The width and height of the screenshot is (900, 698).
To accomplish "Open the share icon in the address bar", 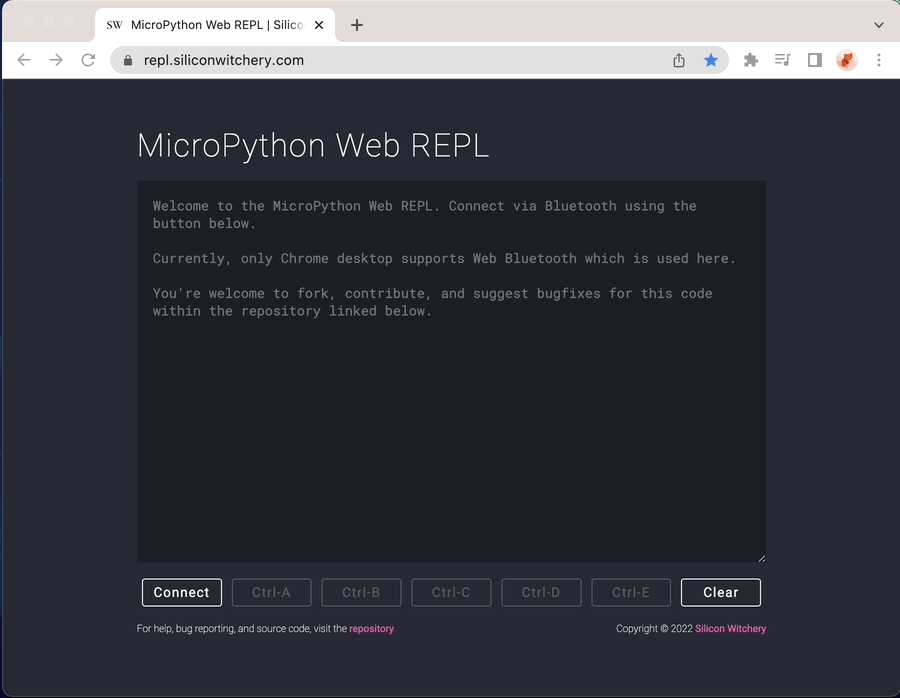I will point(679,60).
